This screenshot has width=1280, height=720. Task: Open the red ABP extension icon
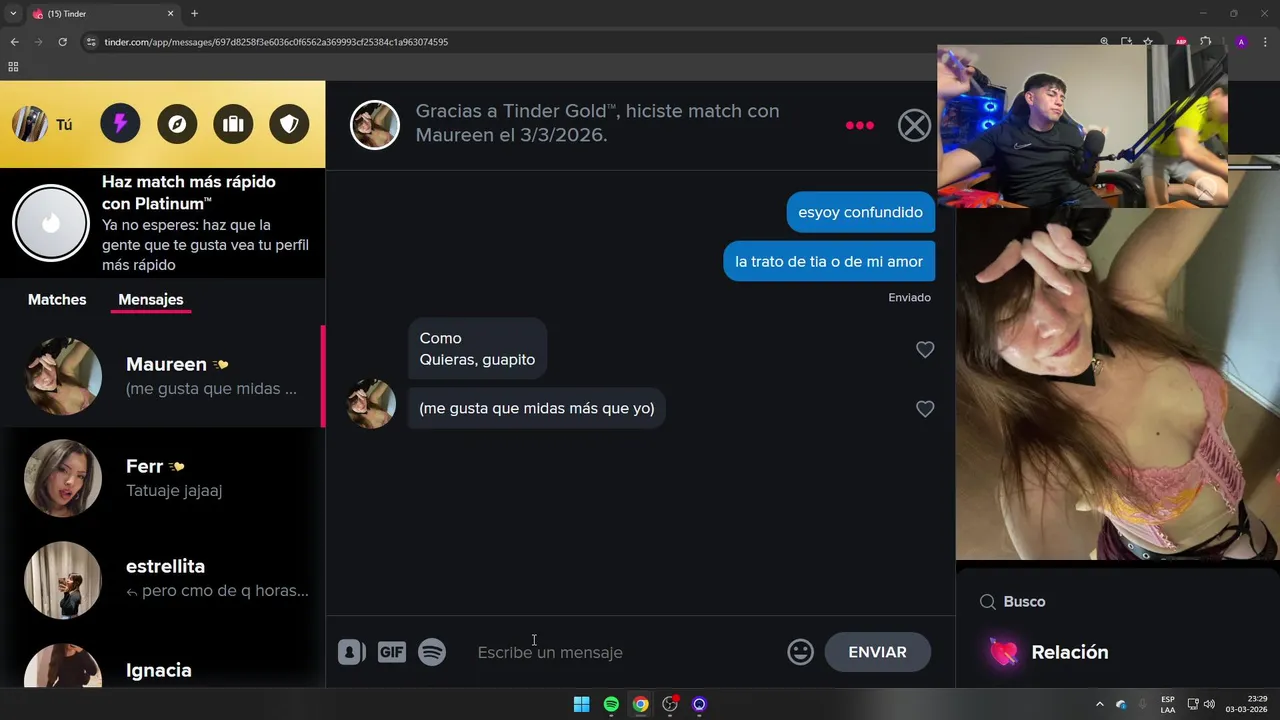coord(1181,42)
